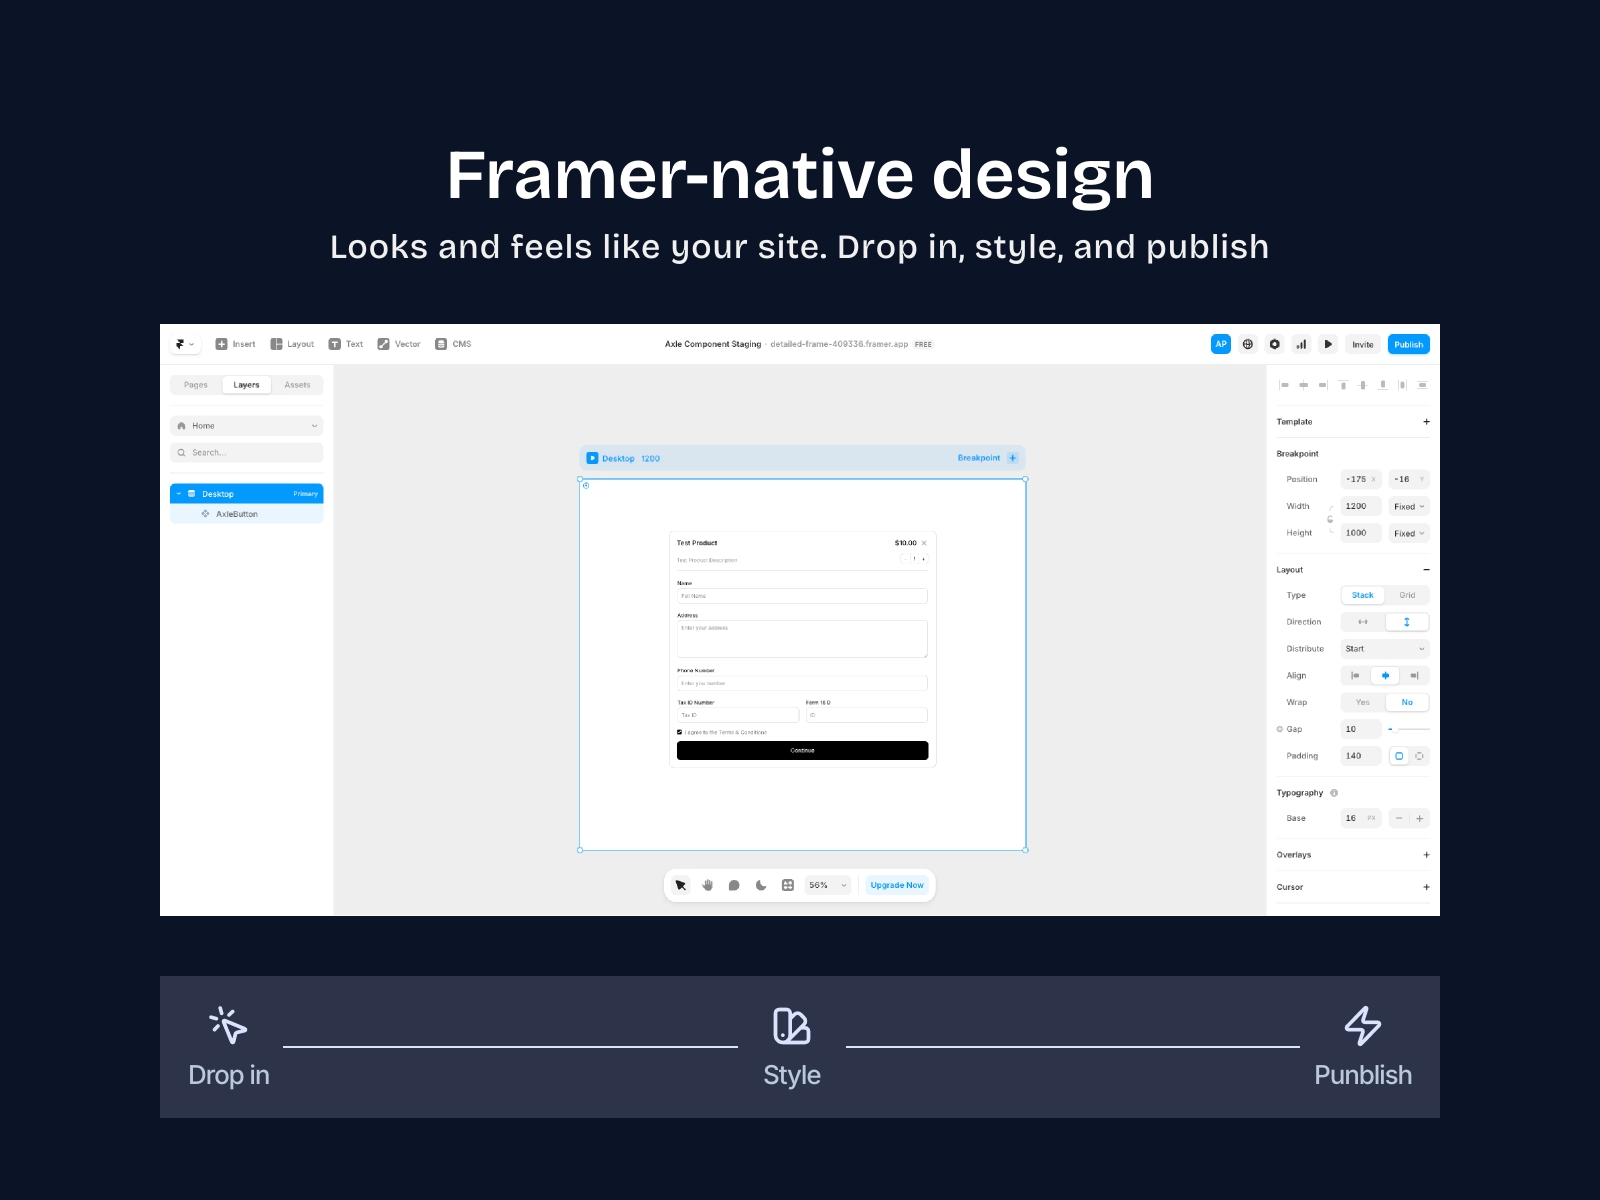Select the Hand tool in bottom toolbar
This screenshot has width=1600, height=1200.
[709, 885]
